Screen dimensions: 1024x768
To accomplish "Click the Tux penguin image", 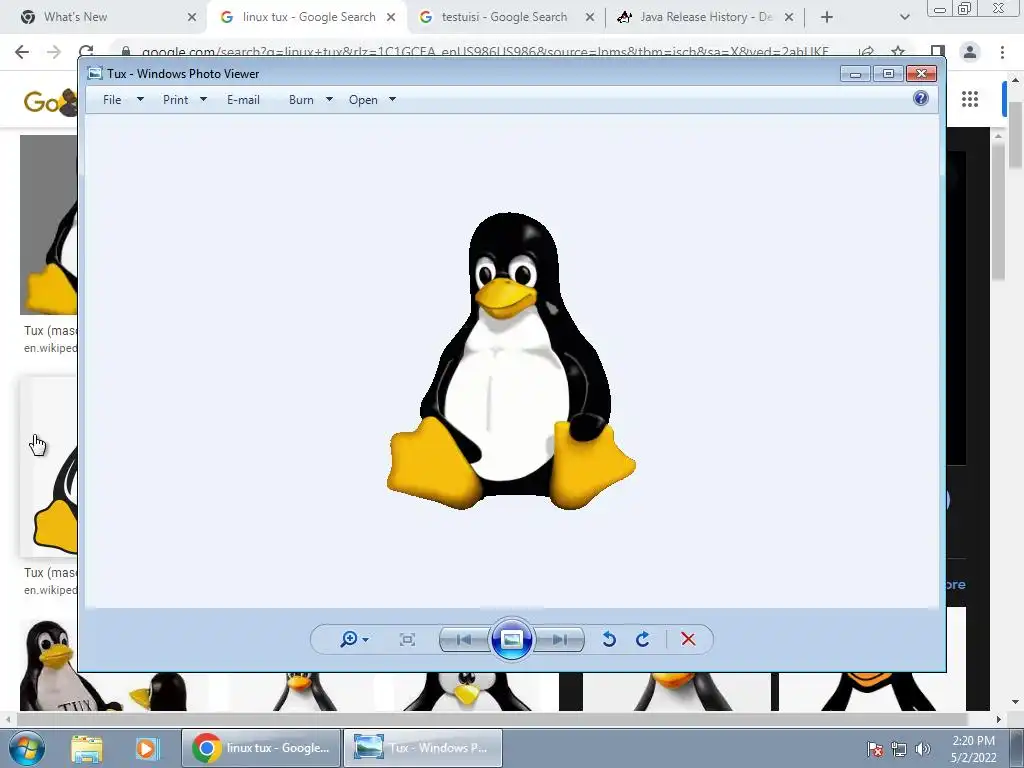I will (511, 361).
